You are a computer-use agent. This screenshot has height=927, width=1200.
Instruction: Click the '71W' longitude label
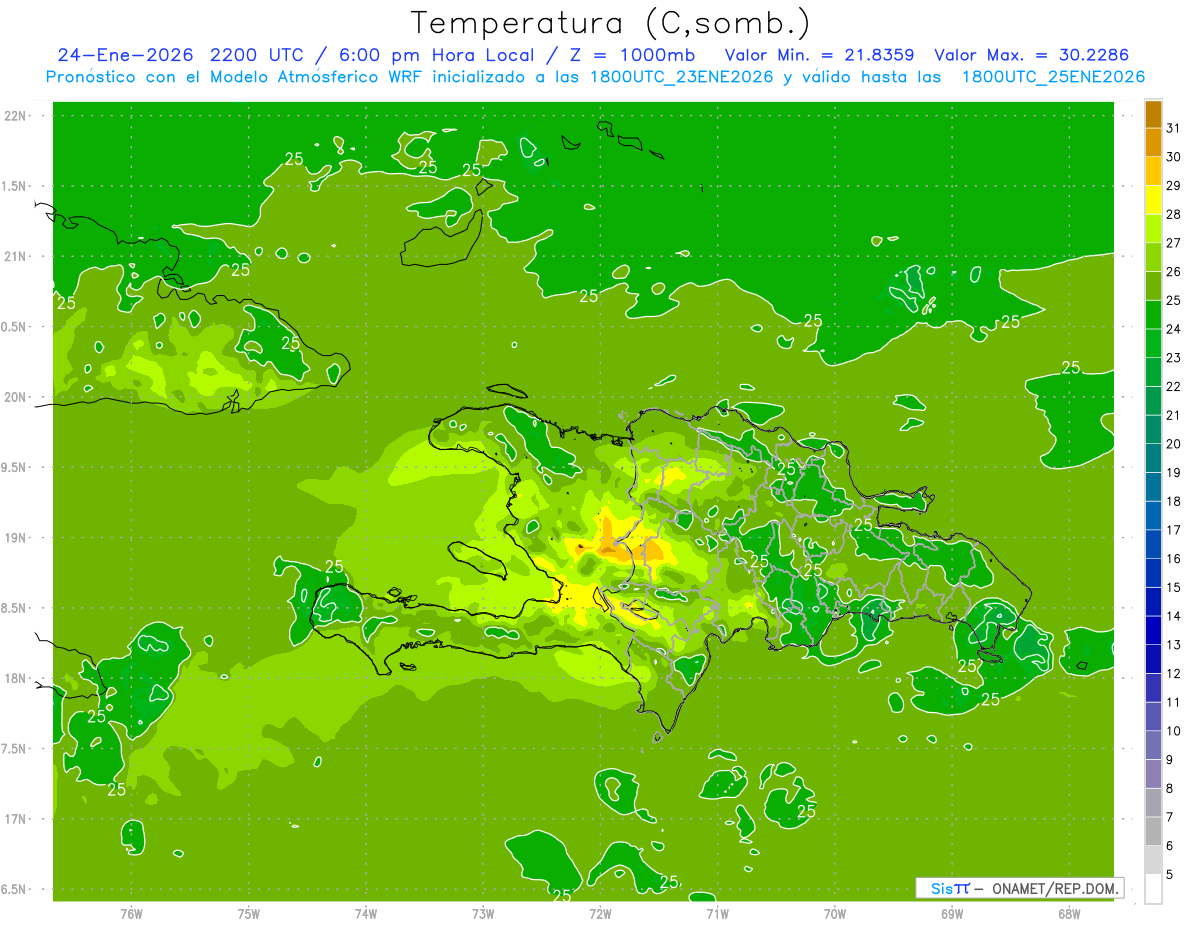pos(717,913)
